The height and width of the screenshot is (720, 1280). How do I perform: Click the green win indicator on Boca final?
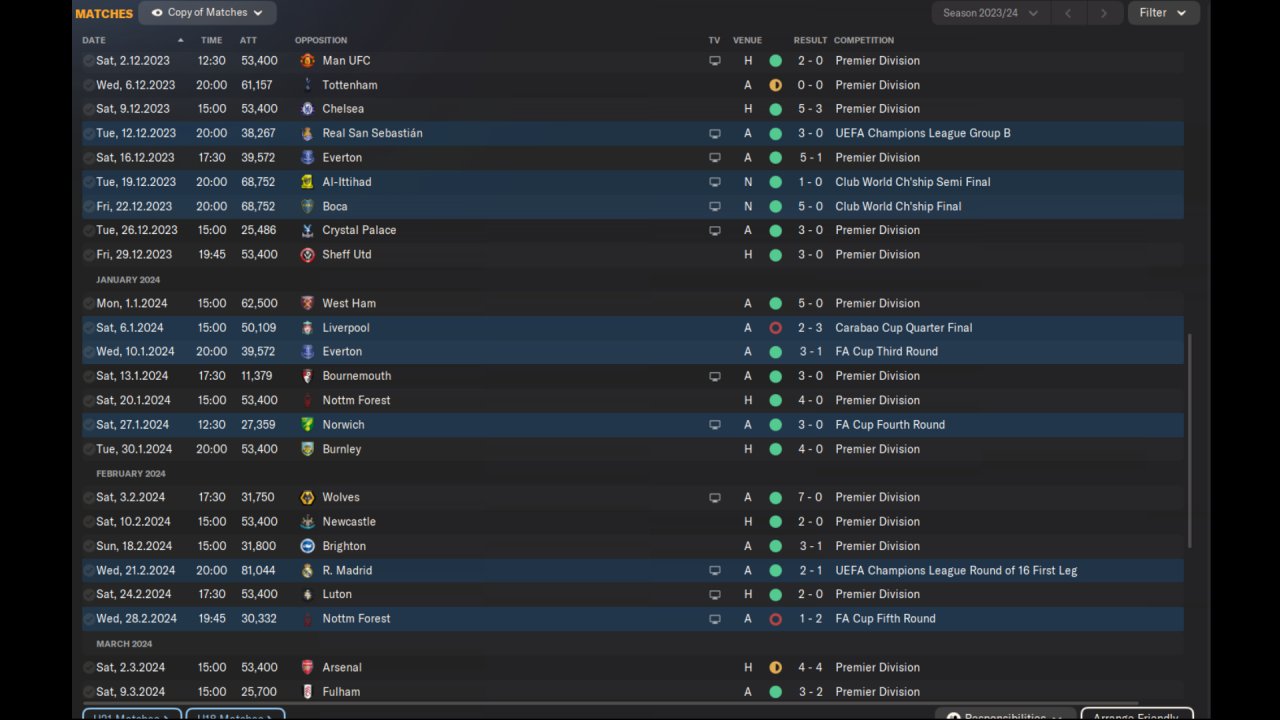pyautogui.click(x=775, y=206)
